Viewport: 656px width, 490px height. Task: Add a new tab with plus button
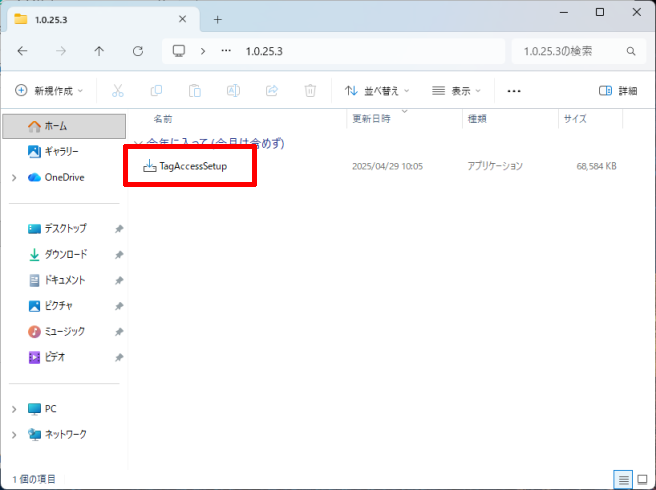coord(218,19)
